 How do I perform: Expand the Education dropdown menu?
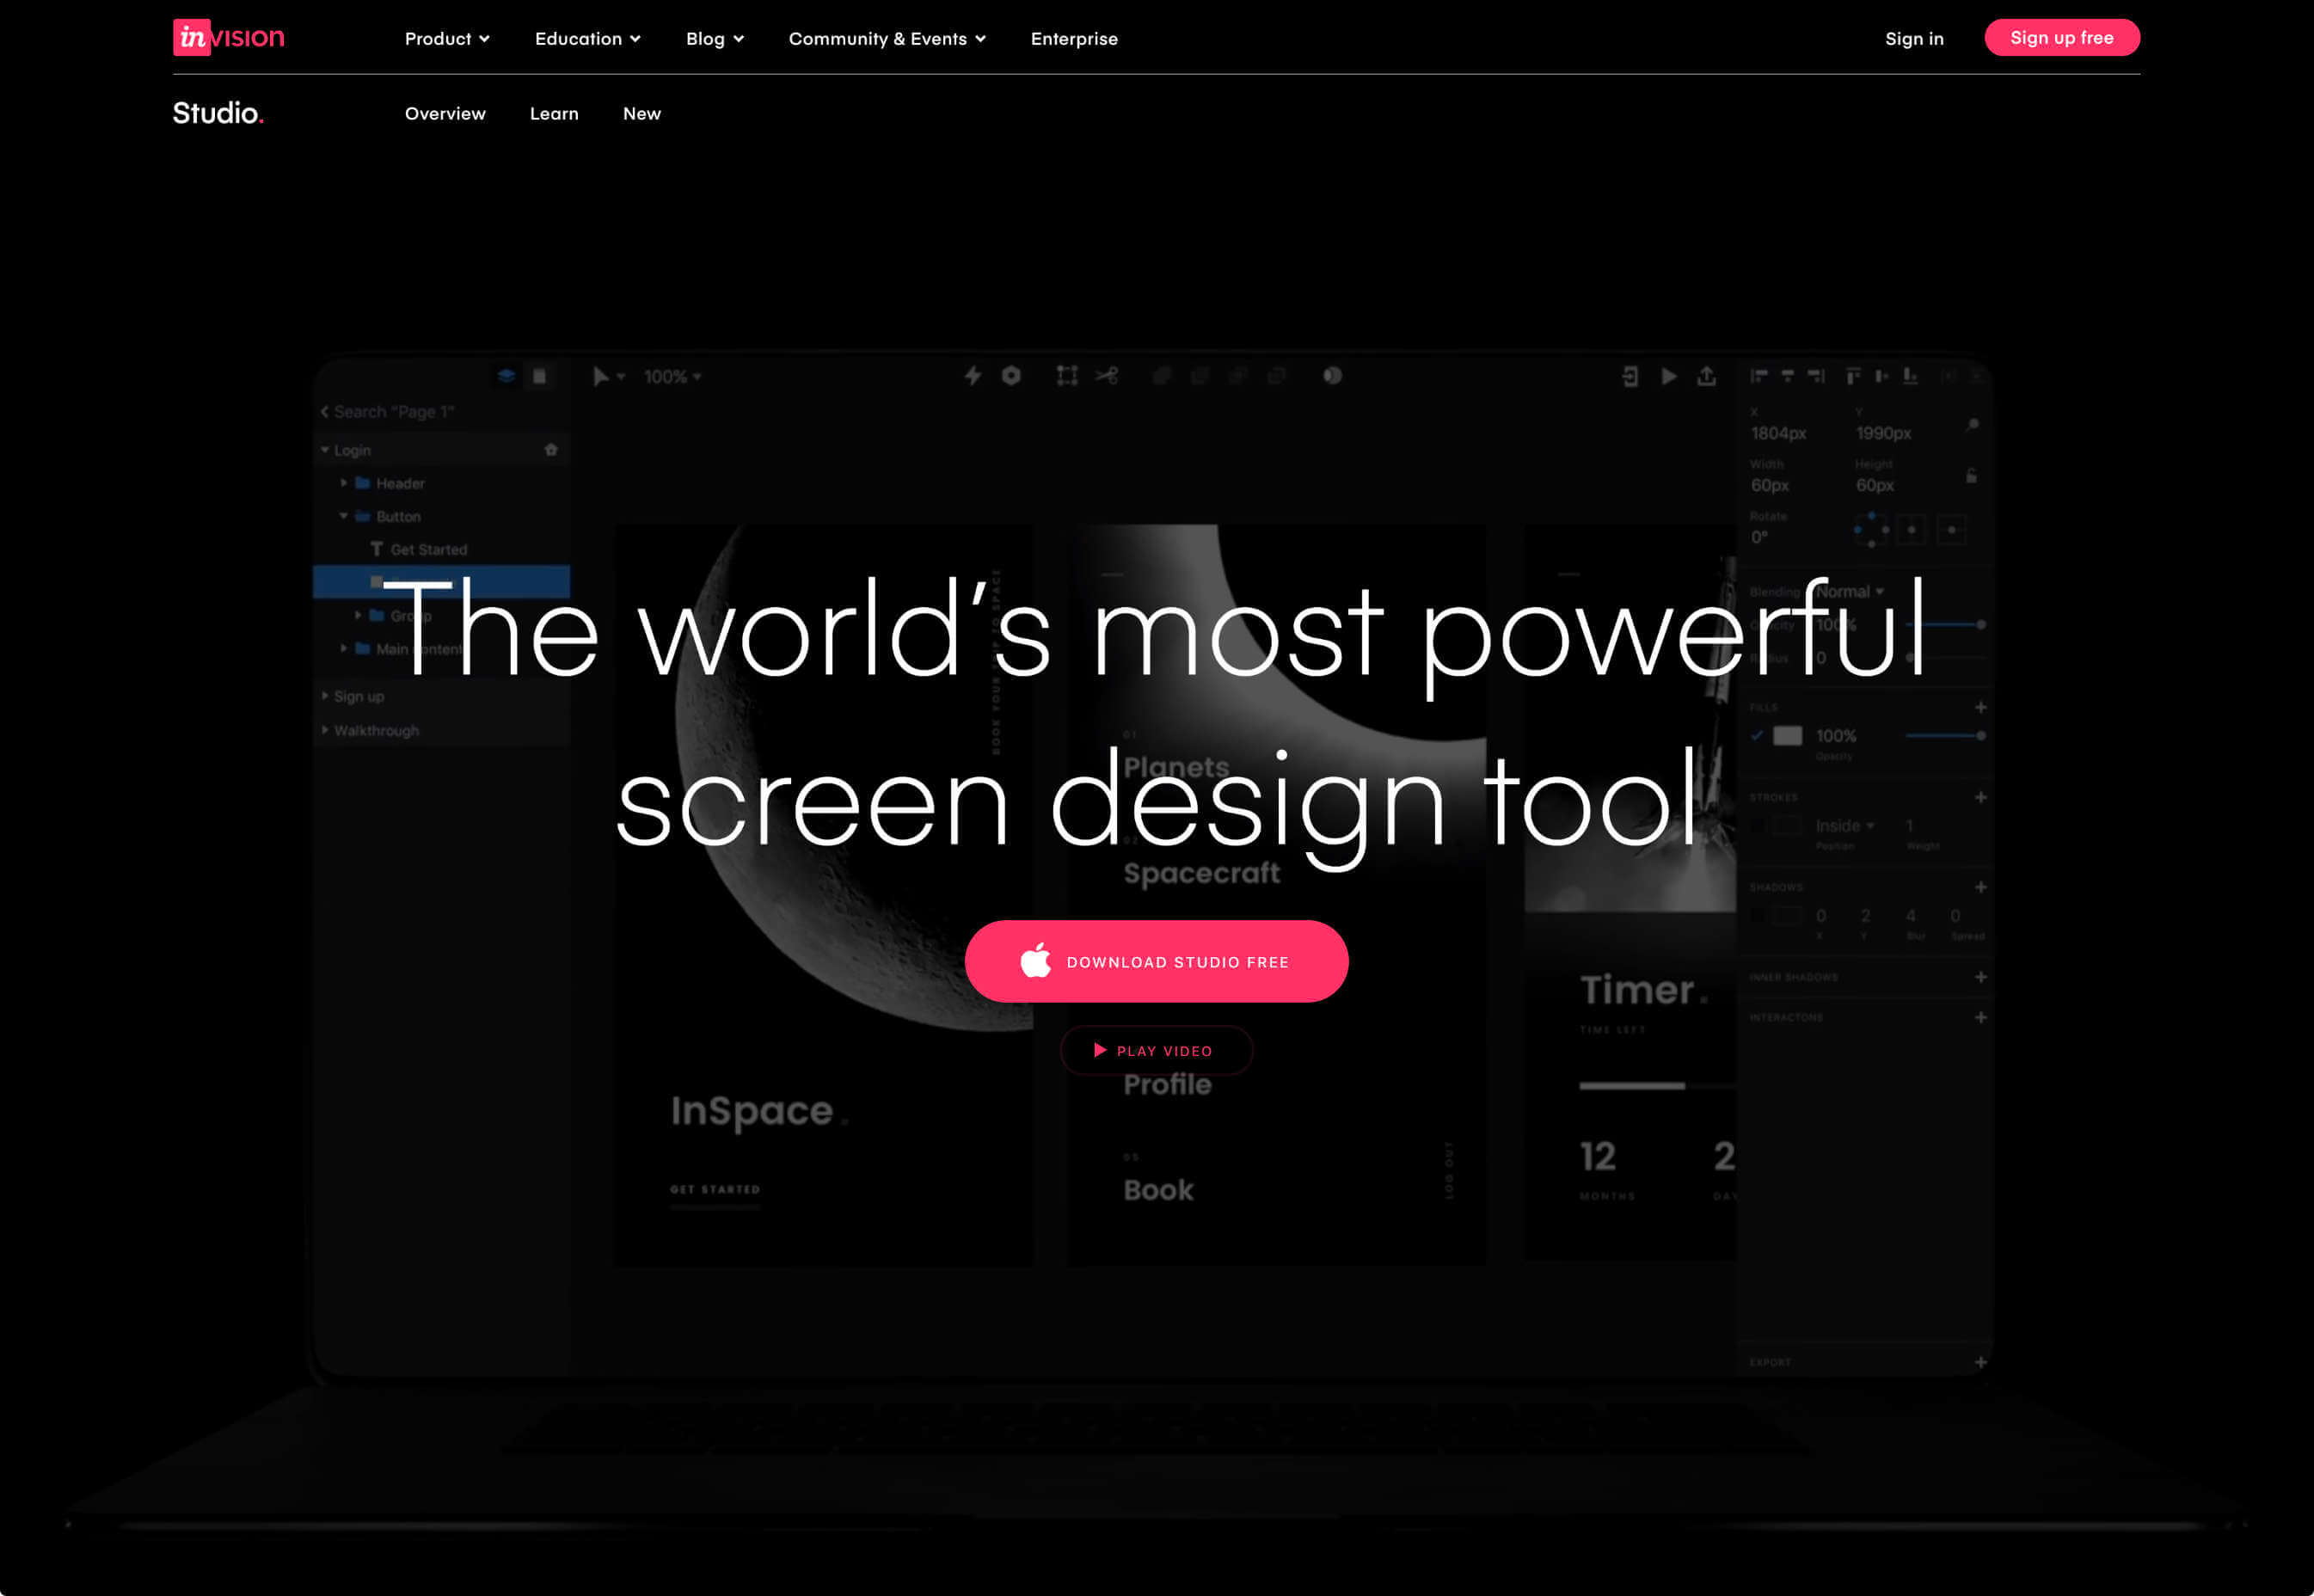click(587, 39)
